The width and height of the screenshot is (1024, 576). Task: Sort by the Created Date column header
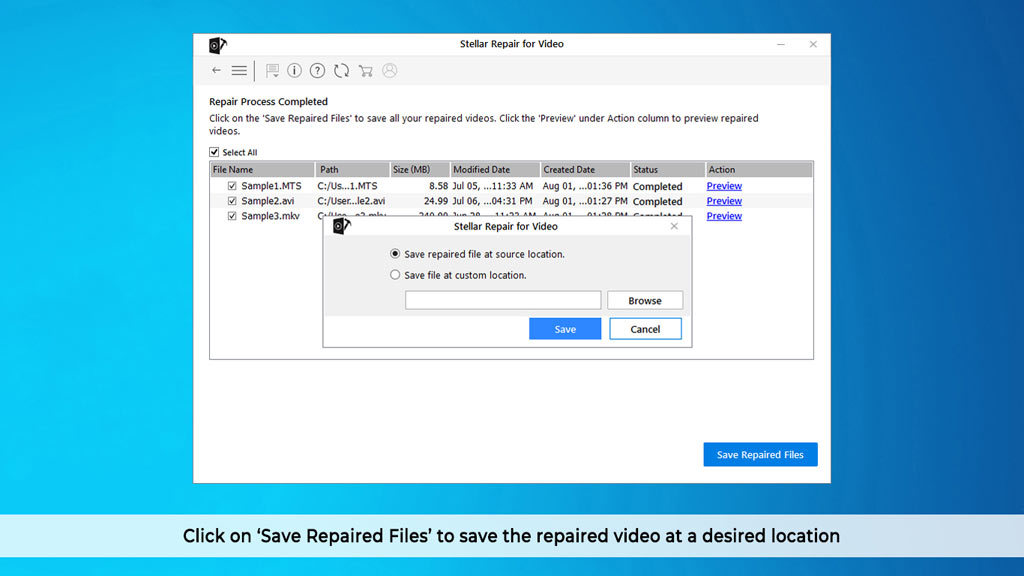click(585, 170)
